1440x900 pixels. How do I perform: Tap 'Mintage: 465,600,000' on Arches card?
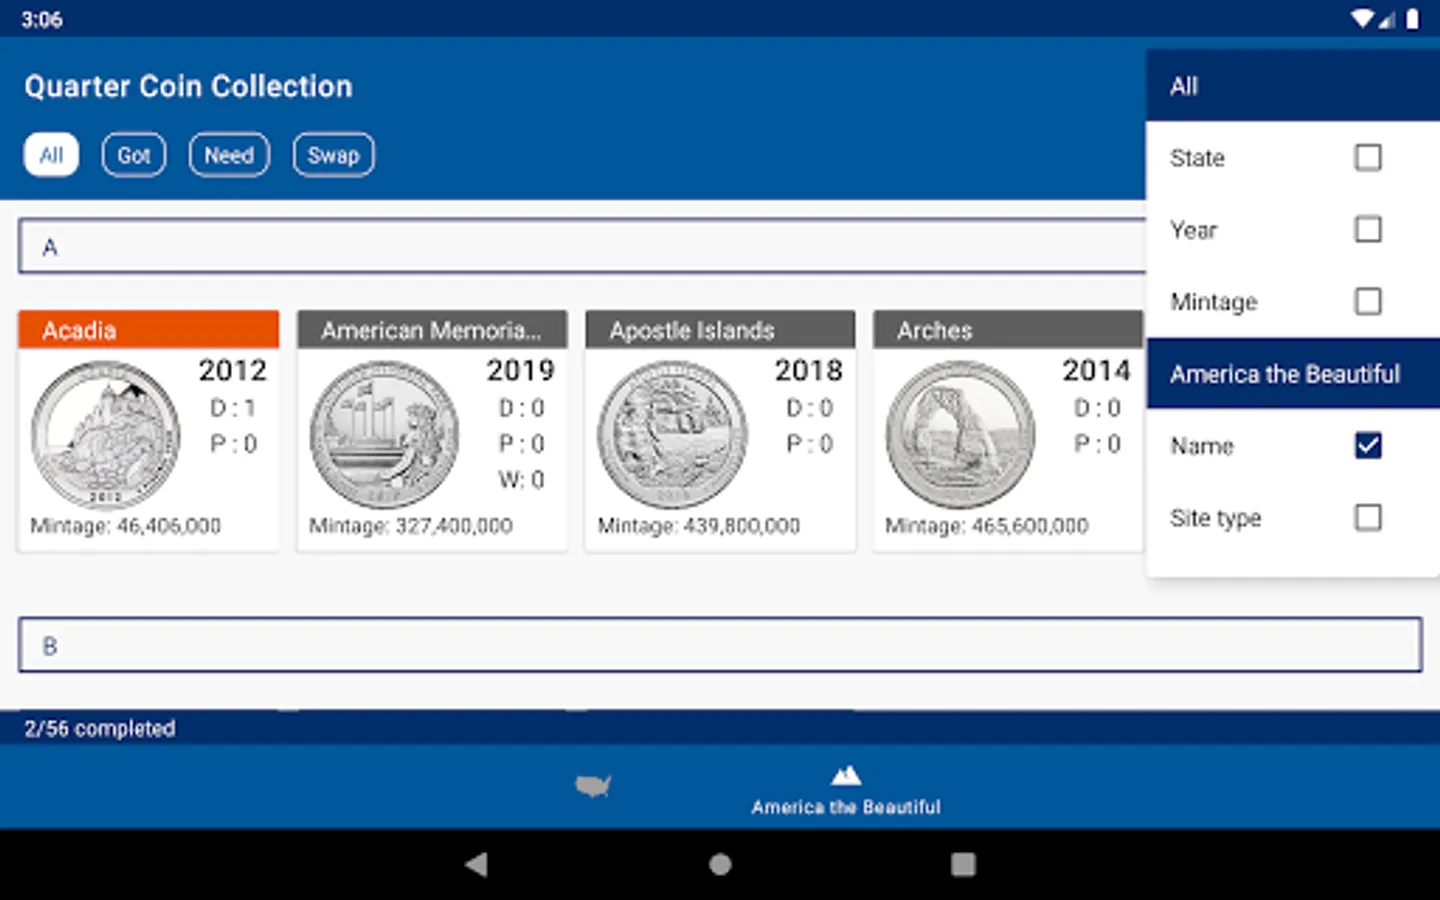(x=987, y=526)
